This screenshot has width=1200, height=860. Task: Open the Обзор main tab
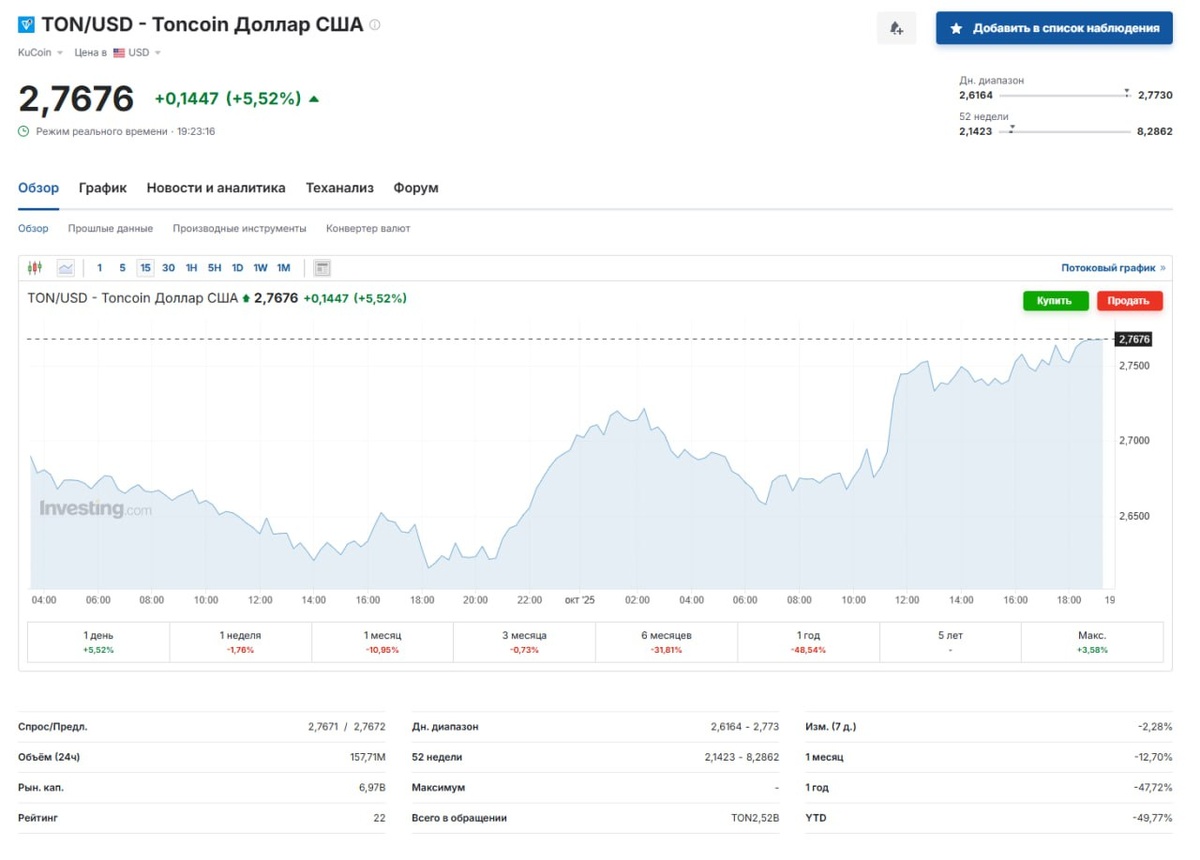click(38, 188)
